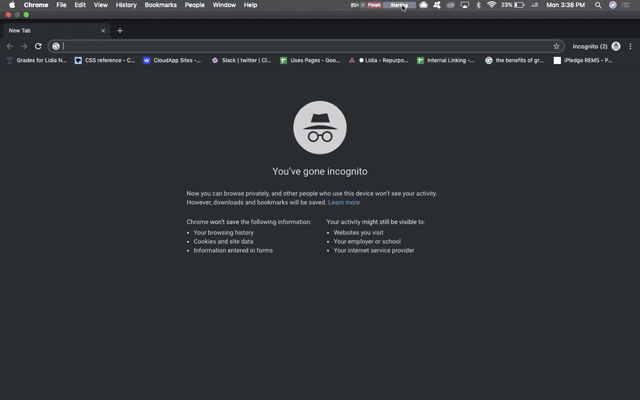Click the Wi-Fi status icon
640x400 pixels.
tap(491, 5)
